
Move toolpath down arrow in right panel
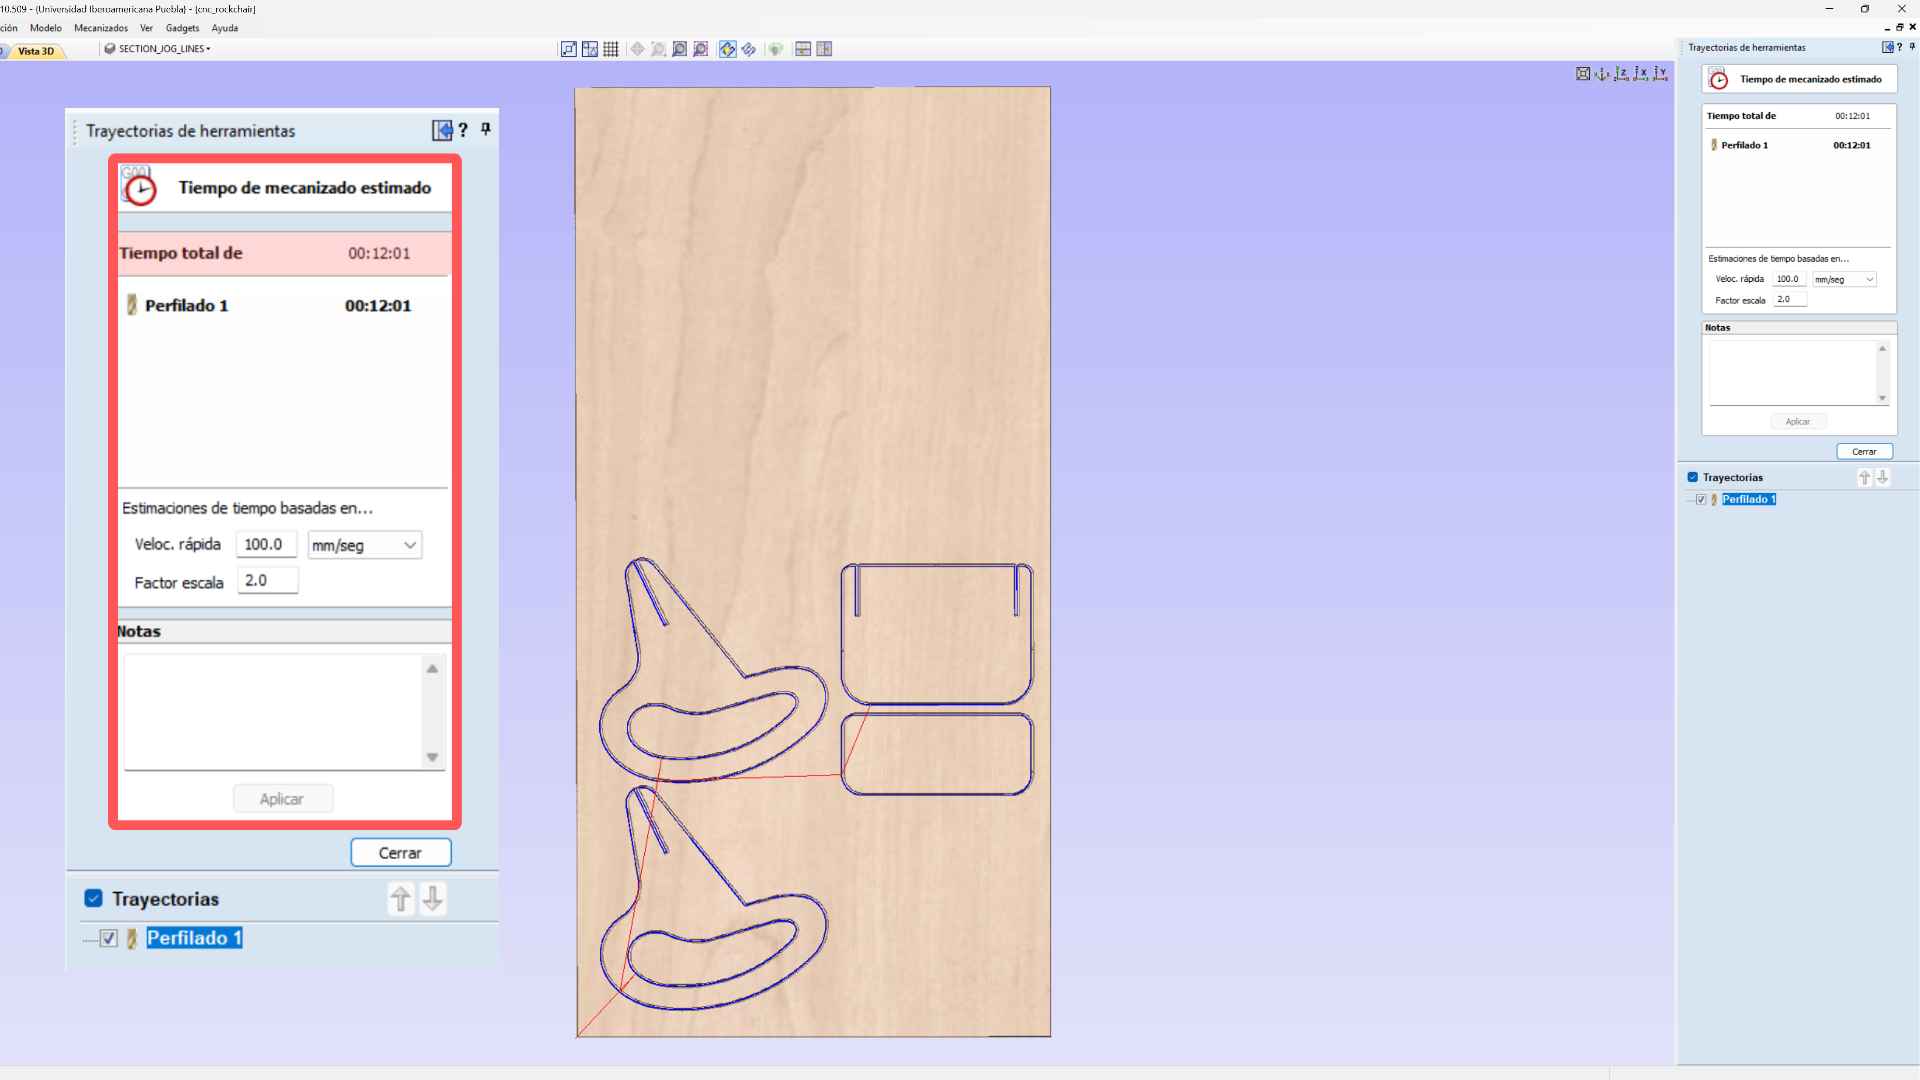(1882, 478)
